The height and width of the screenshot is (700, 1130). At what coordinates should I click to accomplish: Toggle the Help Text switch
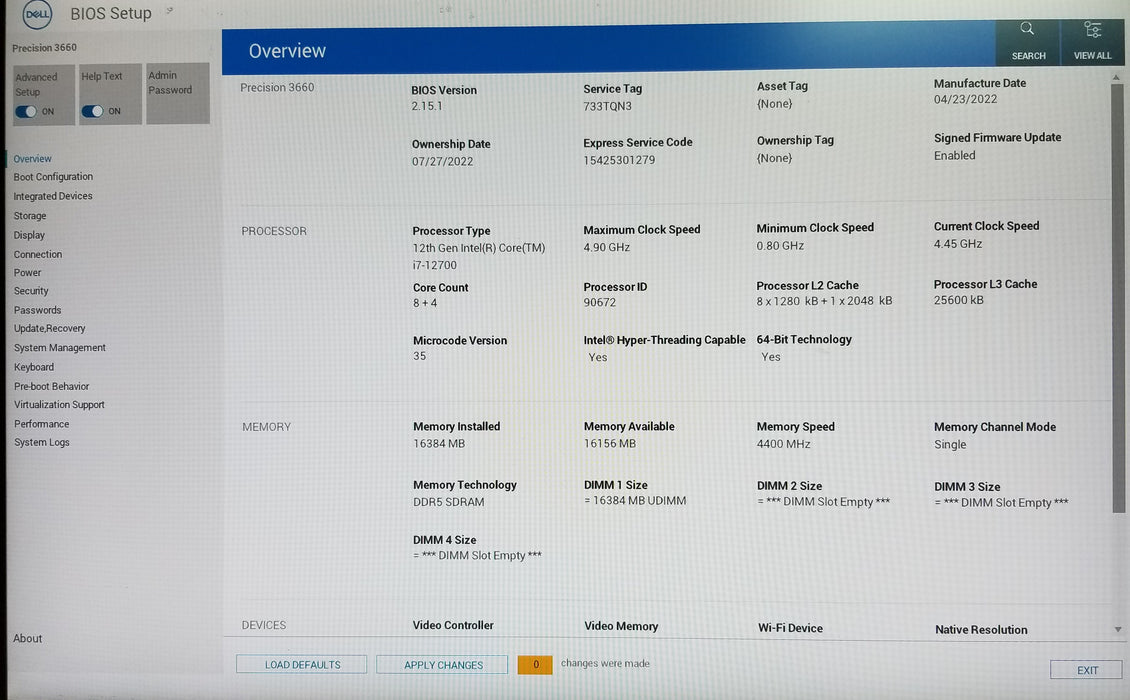click(92, 111)
